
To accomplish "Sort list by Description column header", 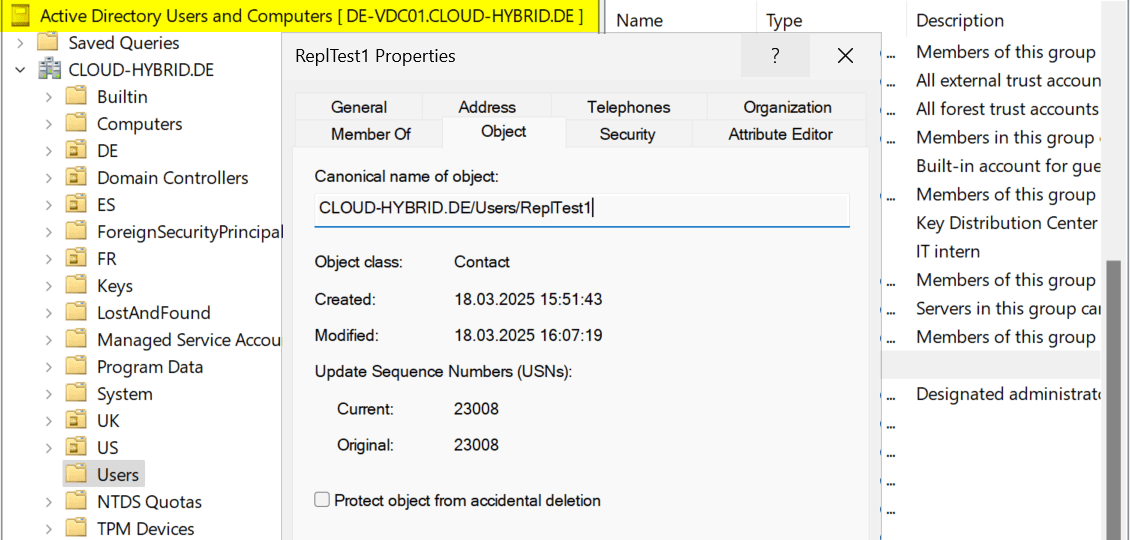I will pos(960,20).
